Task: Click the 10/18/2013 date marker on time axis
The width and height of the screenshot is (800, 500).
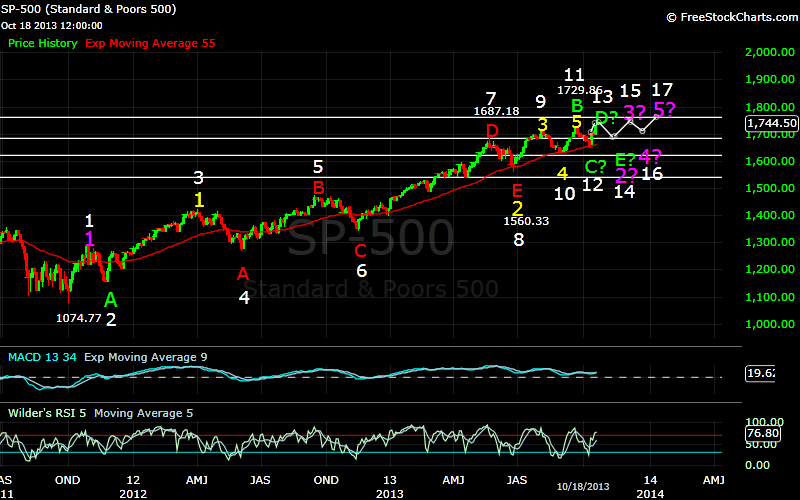Action: (583, 487)
